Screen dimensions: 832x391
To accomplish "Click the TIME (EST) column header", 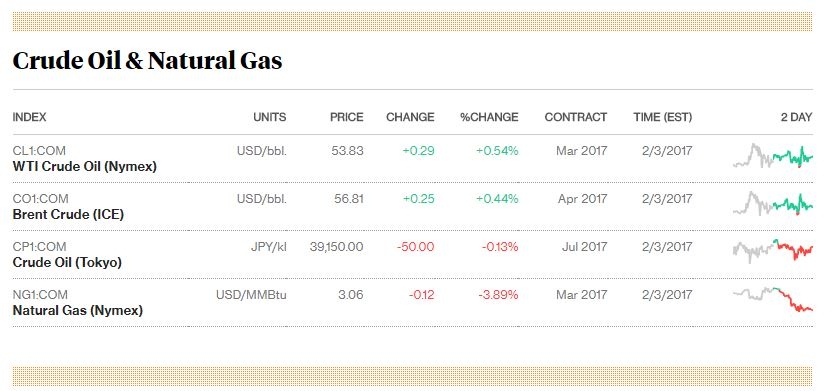I will [663, 117].
